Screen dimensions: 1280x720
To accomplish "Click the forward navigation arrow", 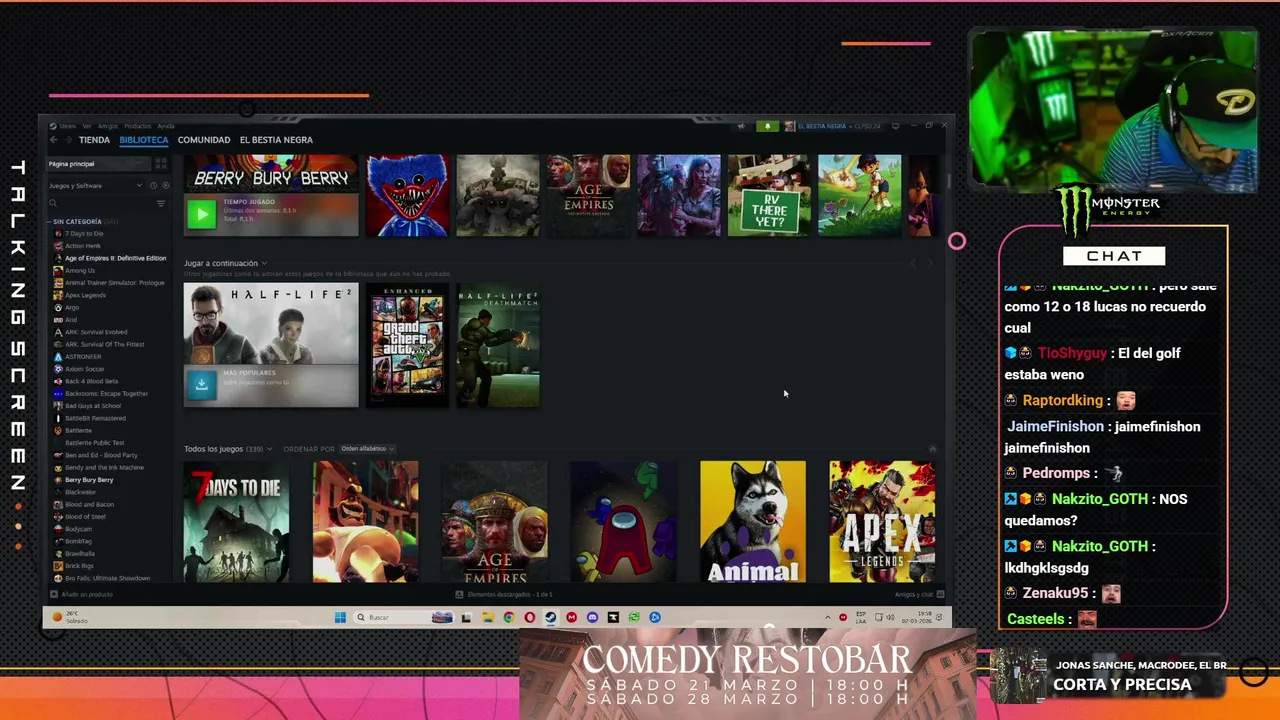I will point(68,140).
